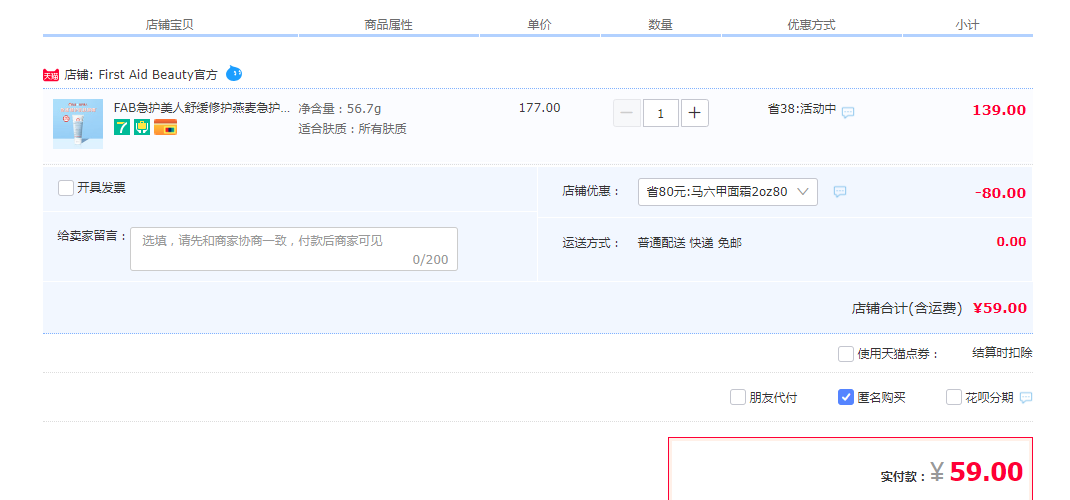Click the -80.00 discount amount
The width and height of the screenshot is (1070, 500).
pyautogui.click(x=1000, y=193)
